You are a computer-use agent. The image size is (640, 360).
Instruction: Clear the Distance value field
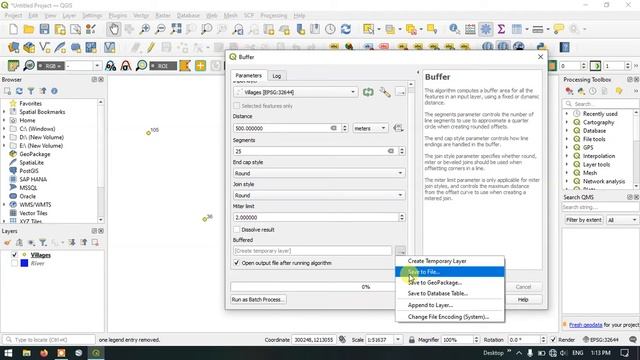click(333, 128)
